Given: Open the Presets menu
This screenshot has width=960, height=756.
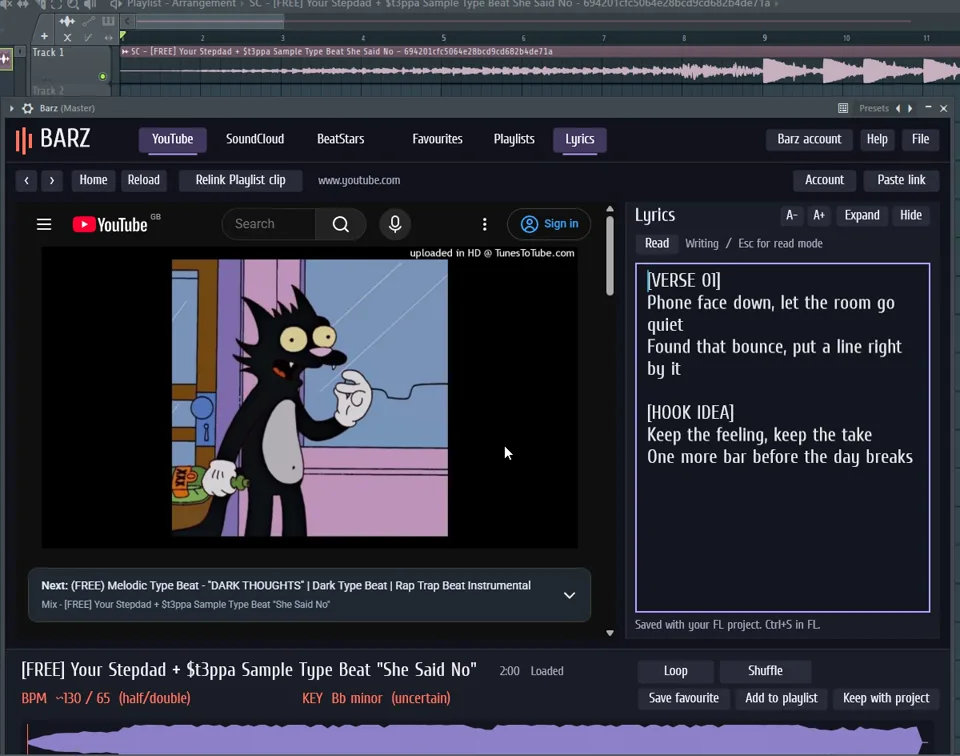Looking at the screenshot, I should [874, 108].
